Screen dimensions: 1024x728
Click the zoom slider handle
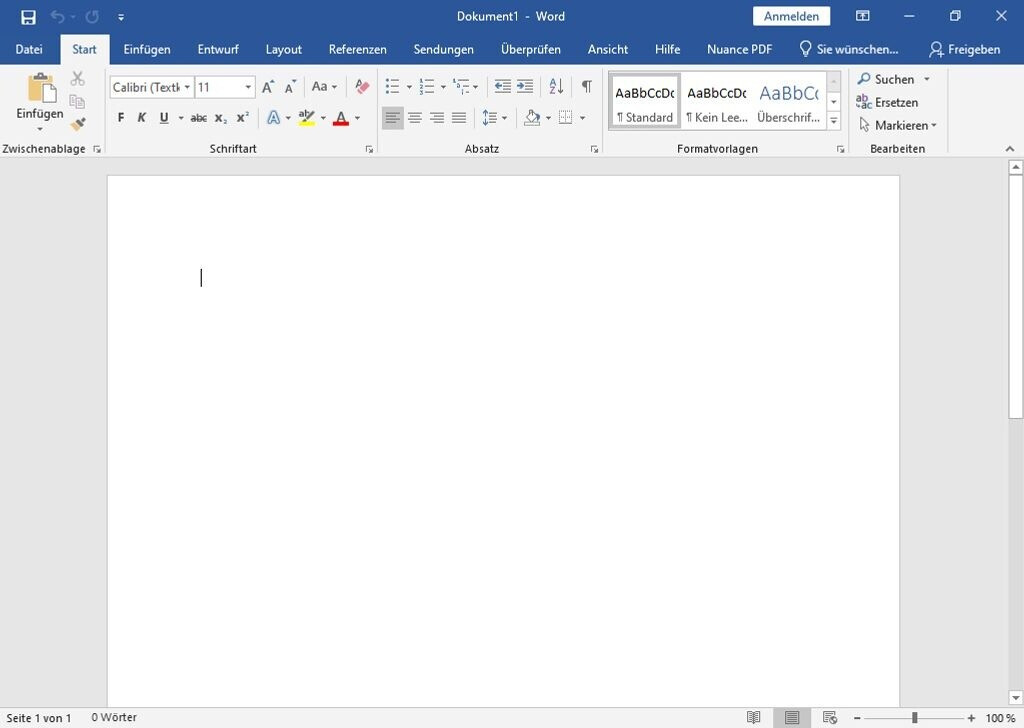pyautogui.click(x=914, y=717)
